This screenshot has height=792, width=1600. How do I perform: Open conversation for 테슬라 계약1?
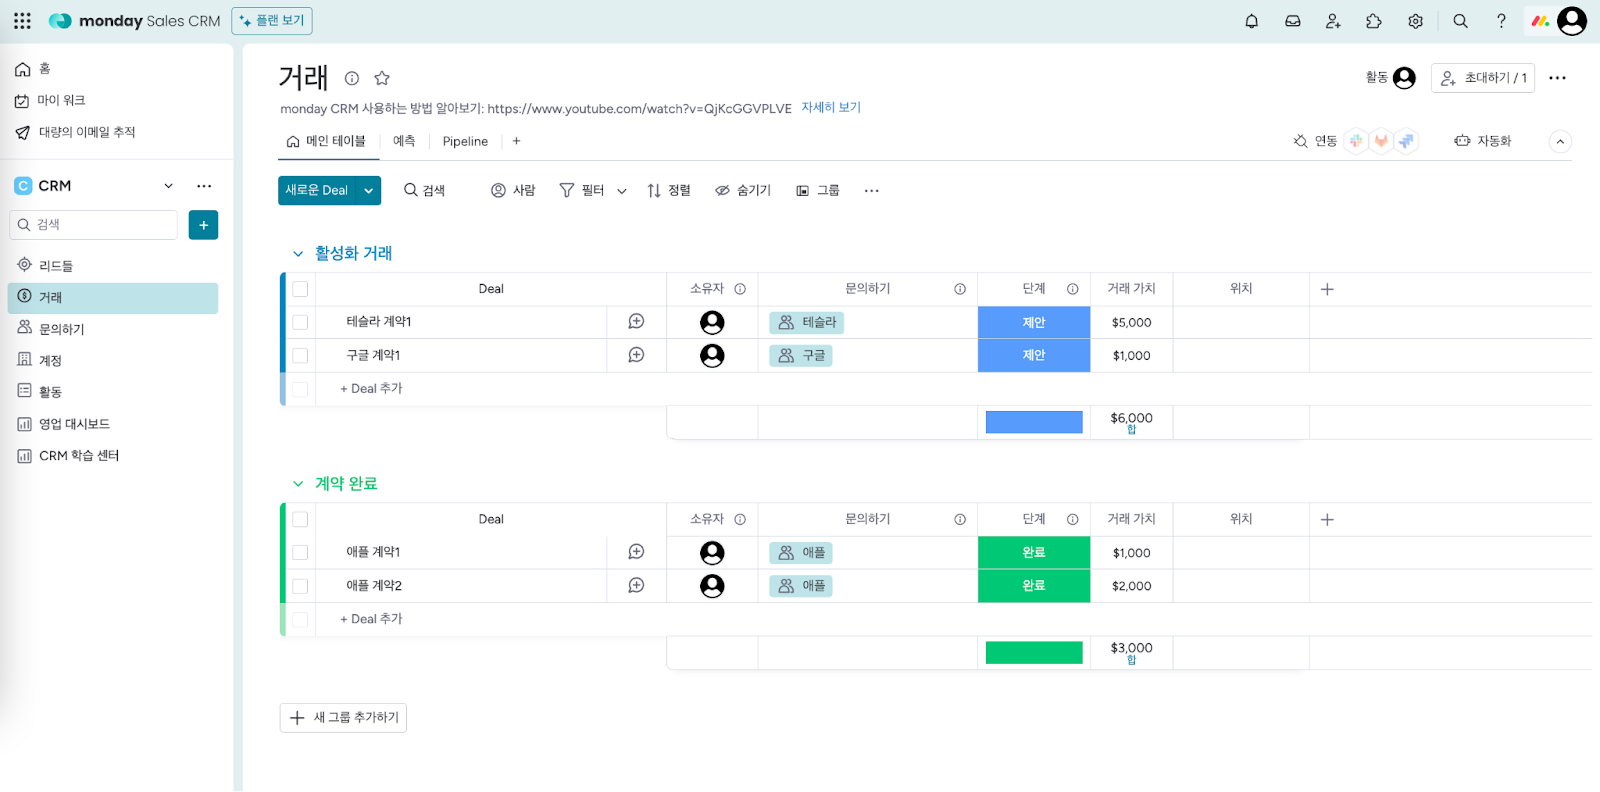[636, 321]
